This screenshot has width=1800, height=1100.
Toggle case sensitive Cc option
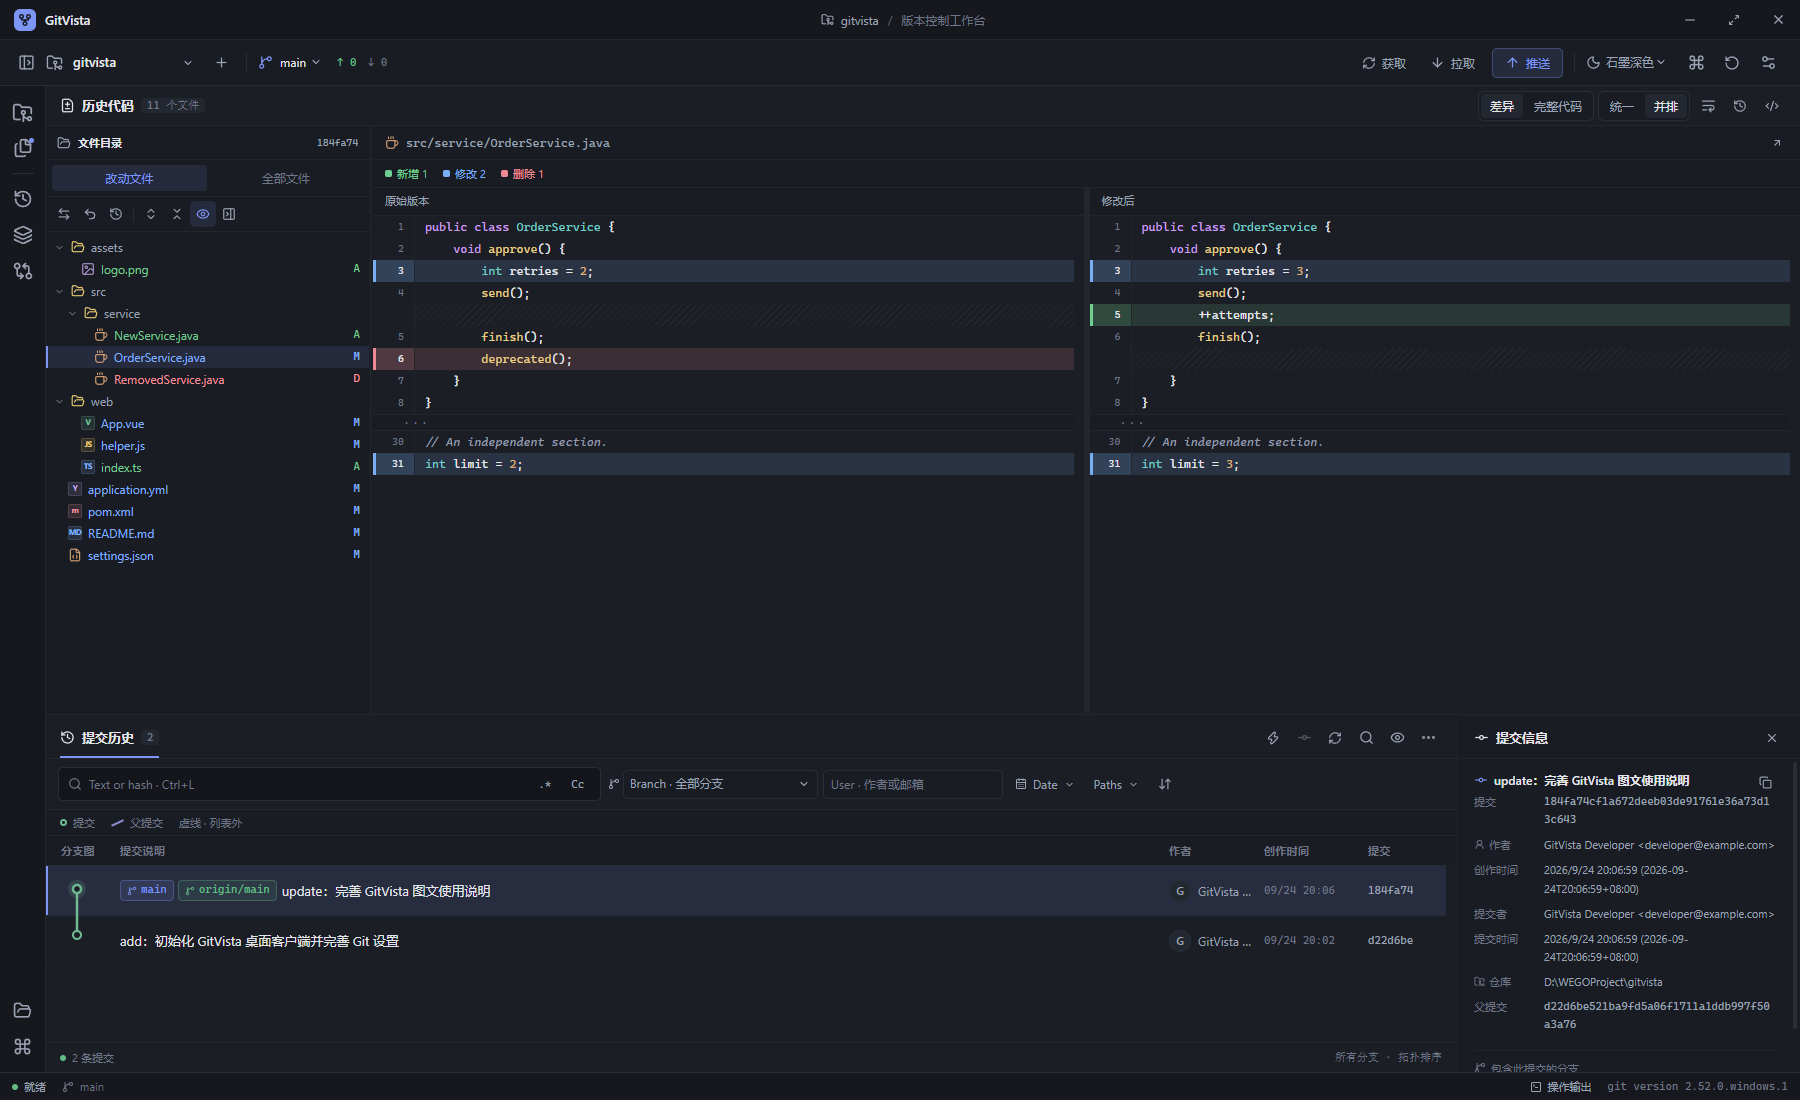tap(578, 784)
